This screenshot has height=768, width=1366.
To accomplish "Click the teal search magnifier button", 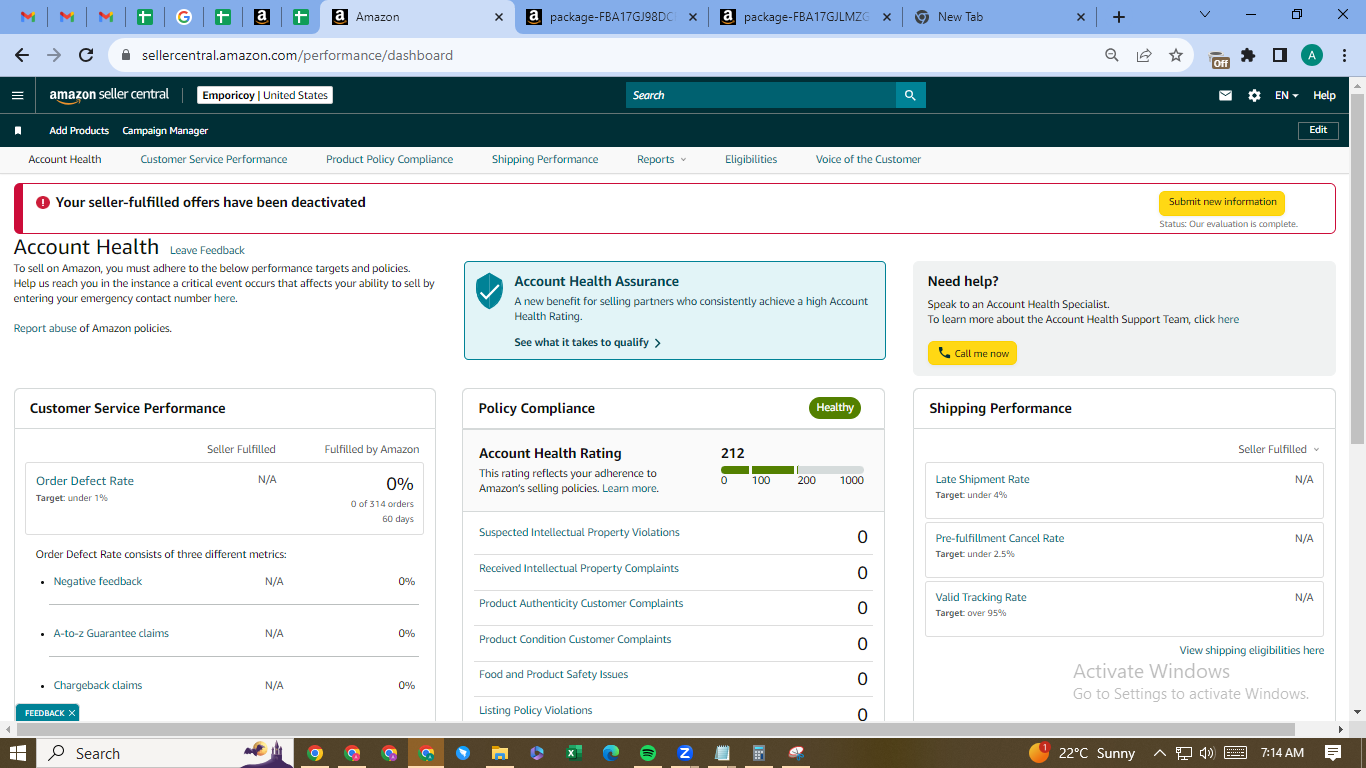I will click(910, 95).
